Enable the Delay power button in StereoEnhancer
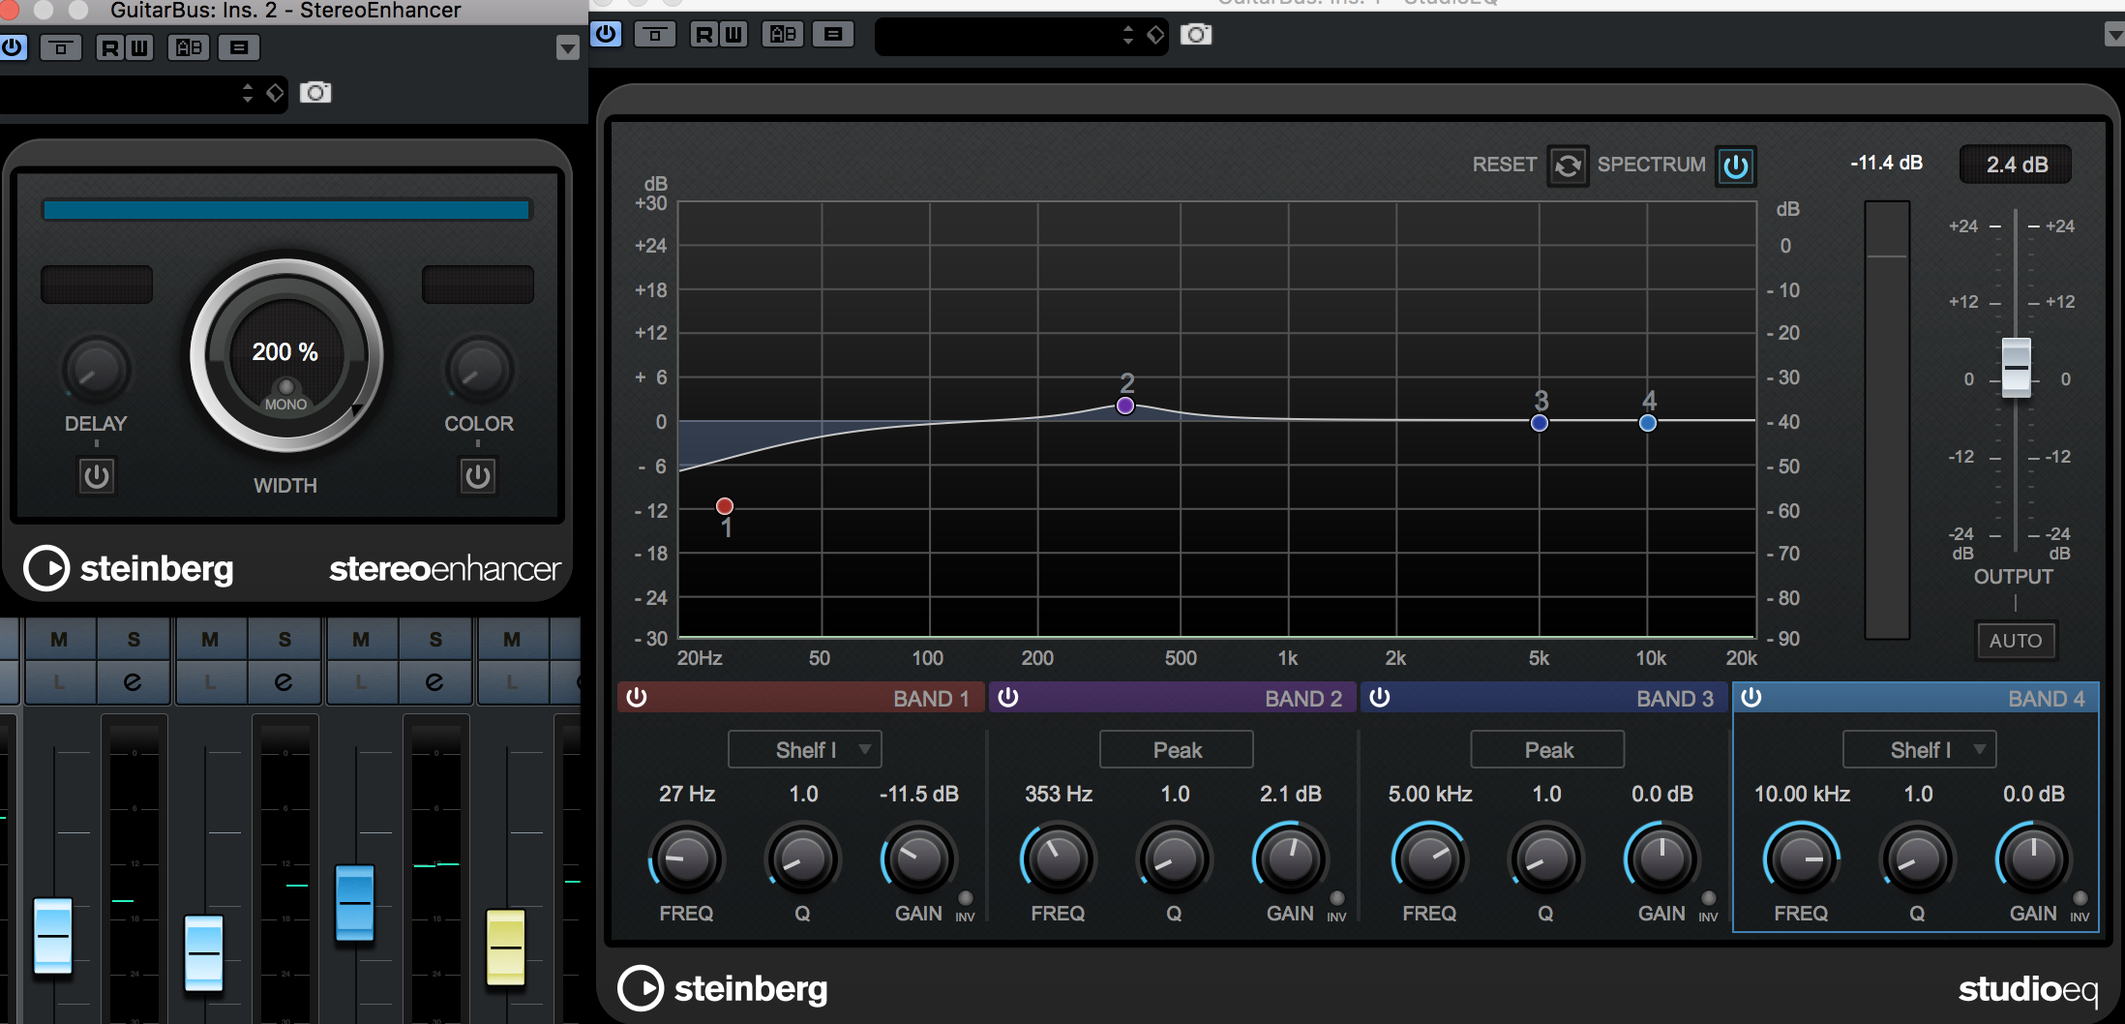 [x=96, y=476]
